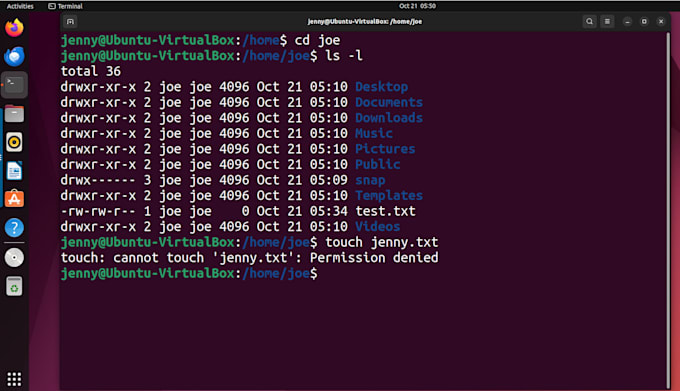This screenshot has height=391, width=680.
Task: Open the terminal hamburger menu
Action: [x=607, y=21]
